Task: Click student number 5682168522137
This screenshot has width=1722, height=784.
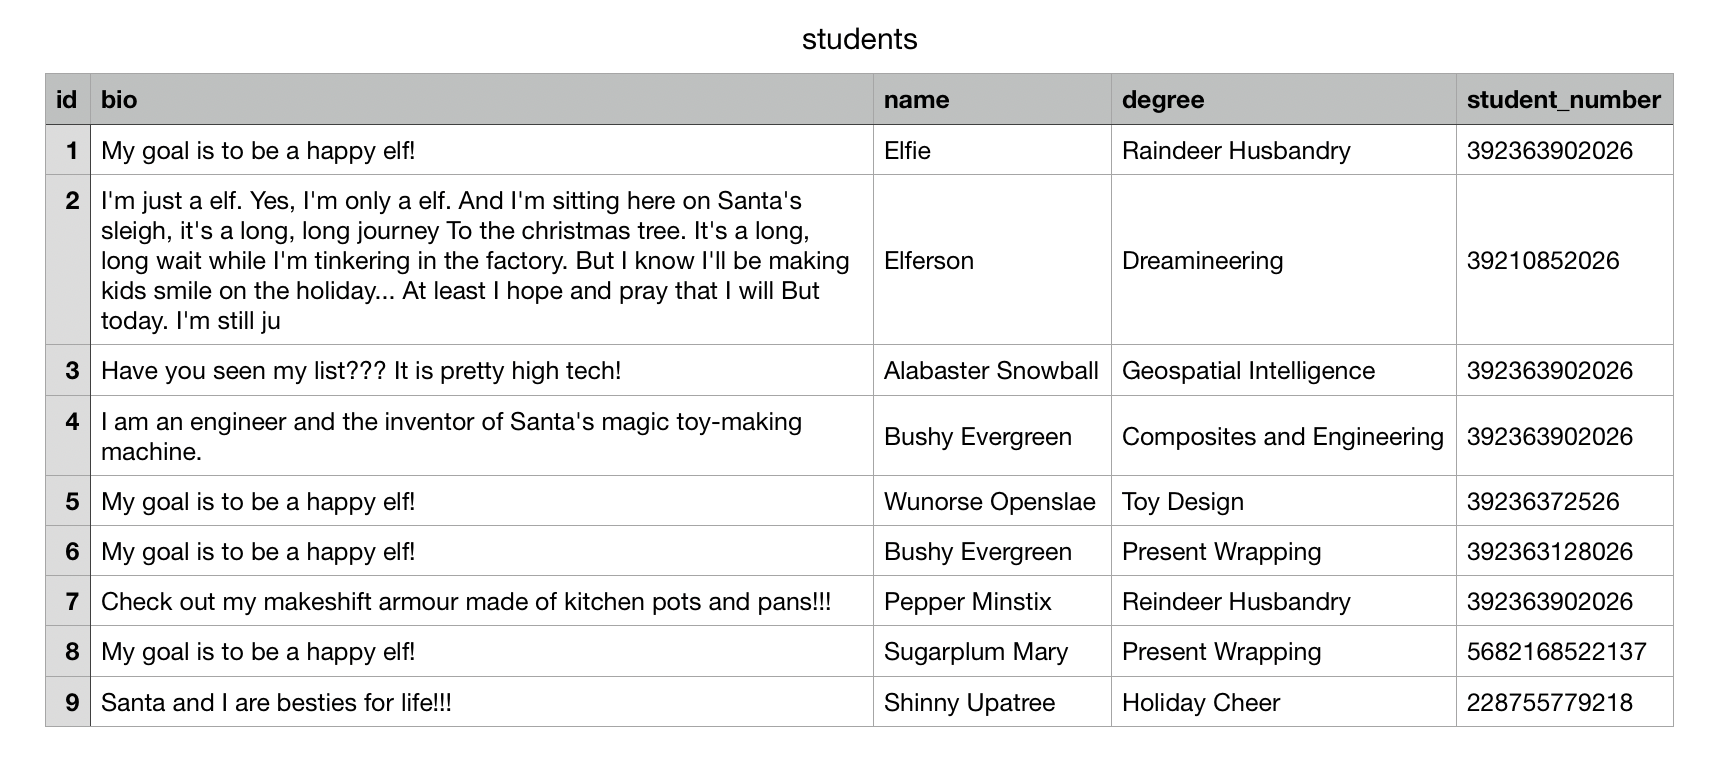Action: point(1564,651)
